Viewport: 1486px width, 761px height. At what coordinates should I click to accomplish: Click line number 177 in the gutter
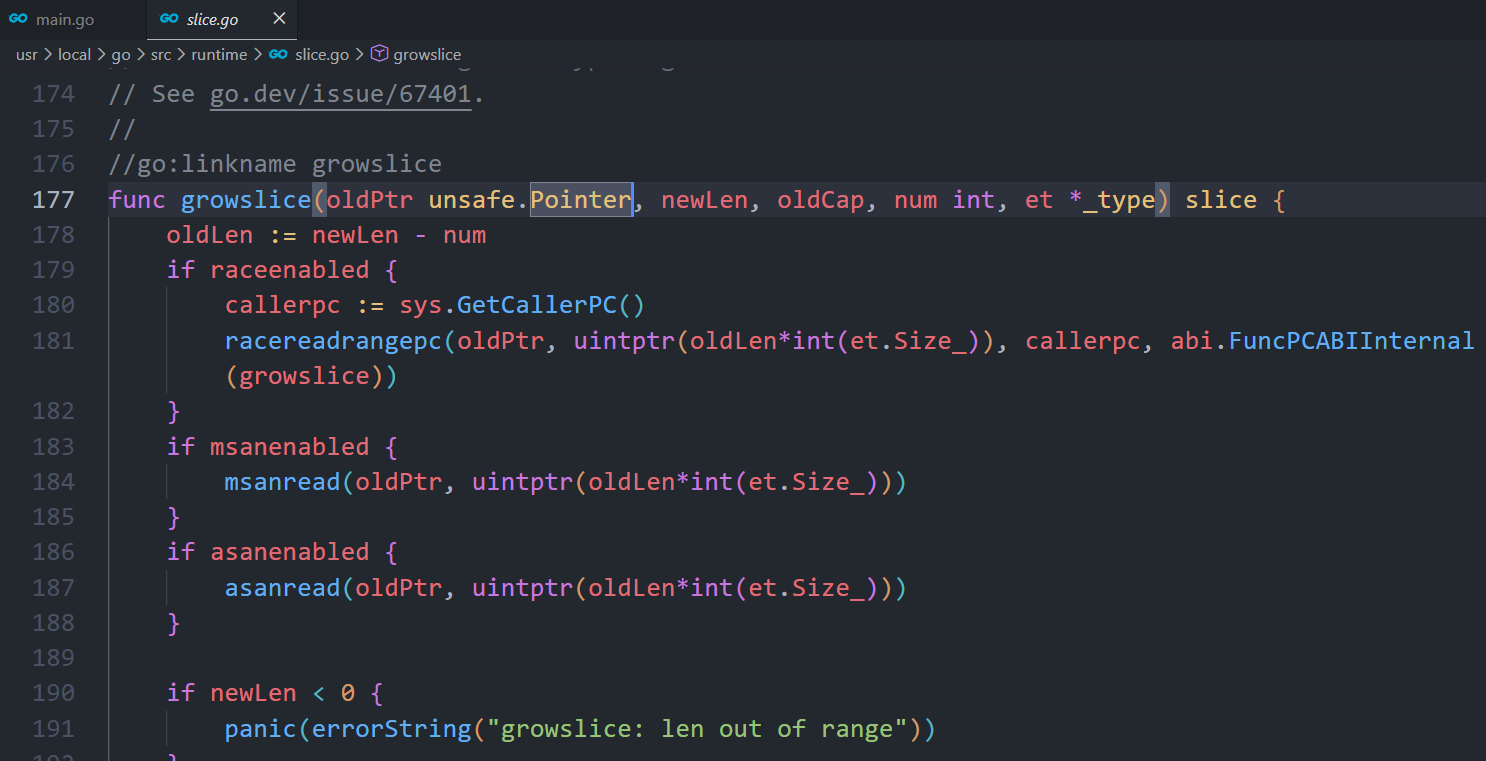[x=54, y=200]
